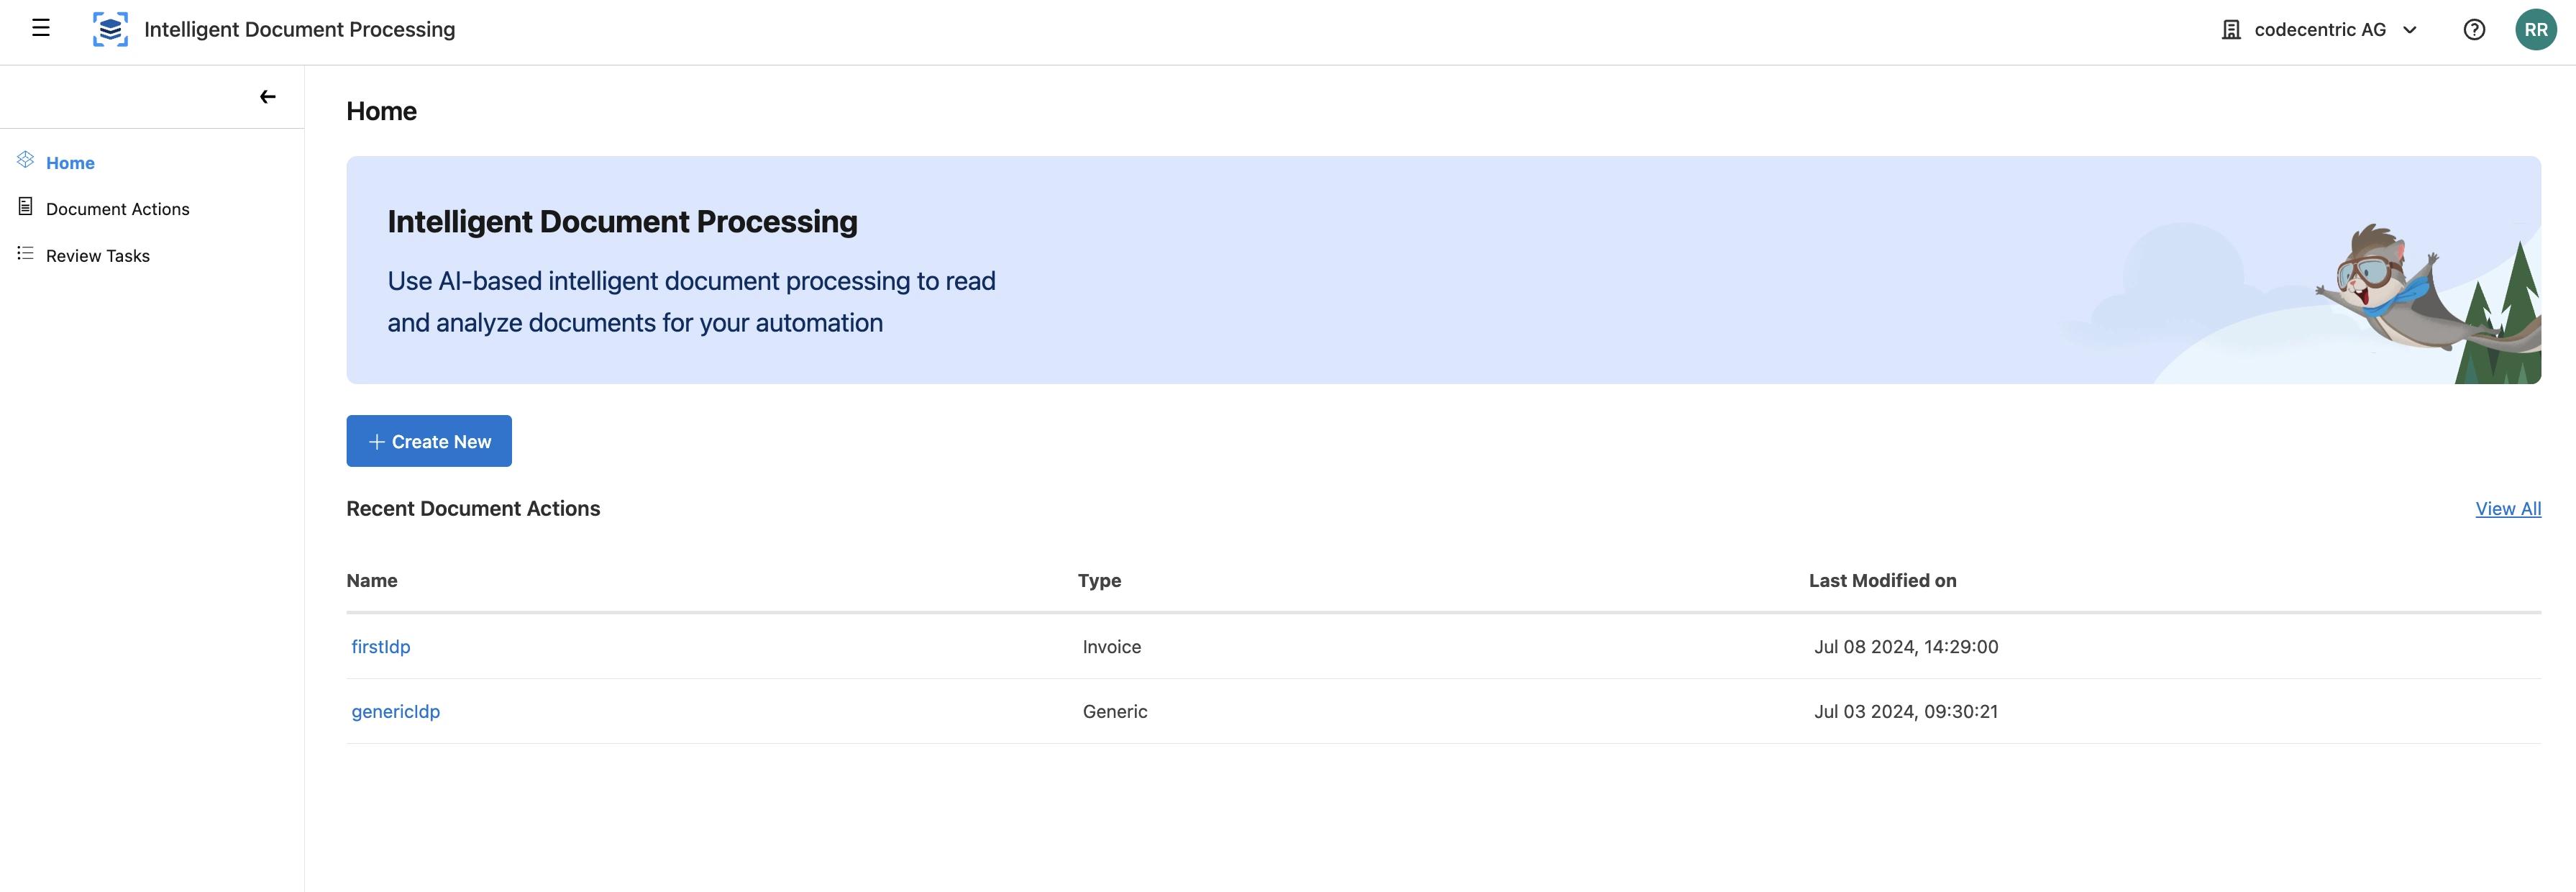
Task: Open Review Tasks in sidebar
Action: point(98,256)
